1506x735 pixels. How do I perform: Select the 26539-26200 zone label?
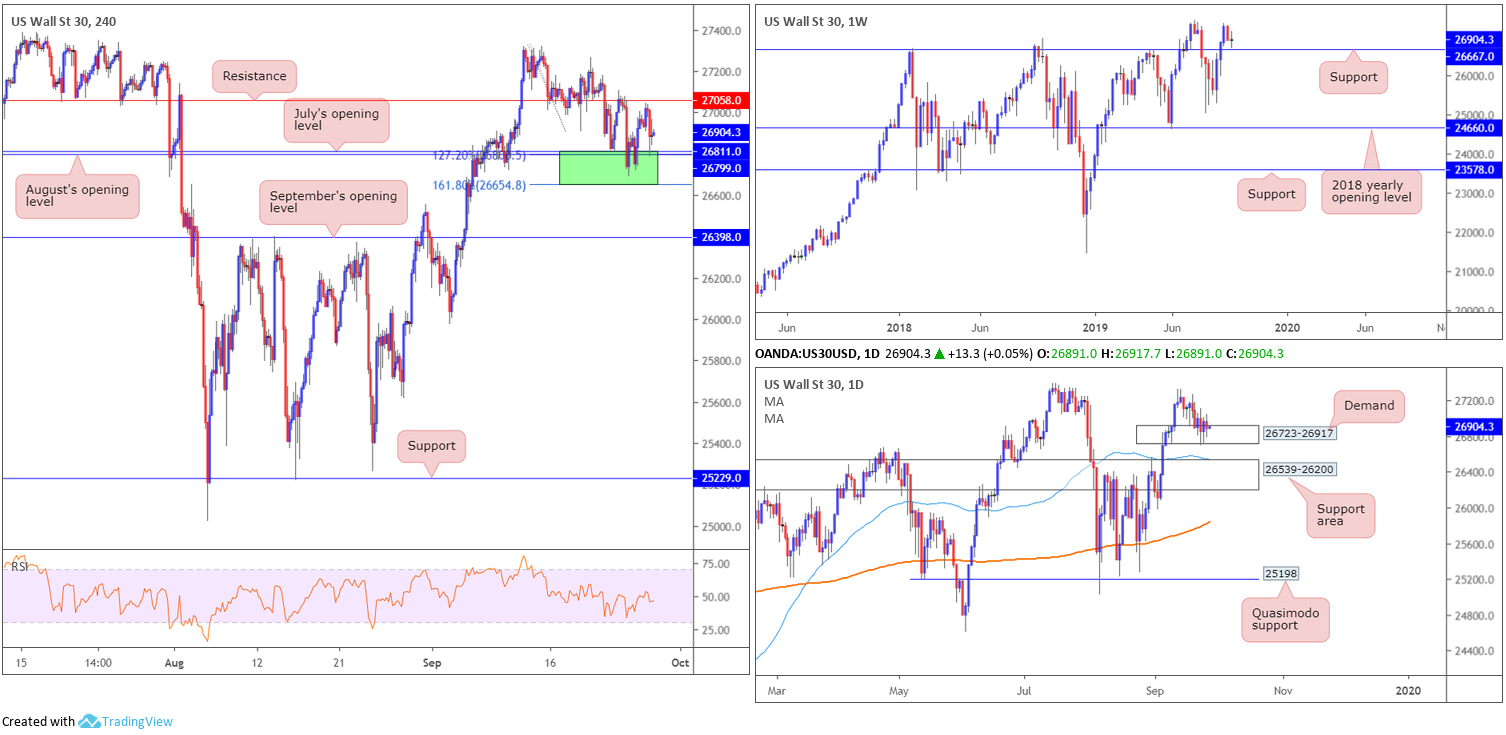[1300, 469]
